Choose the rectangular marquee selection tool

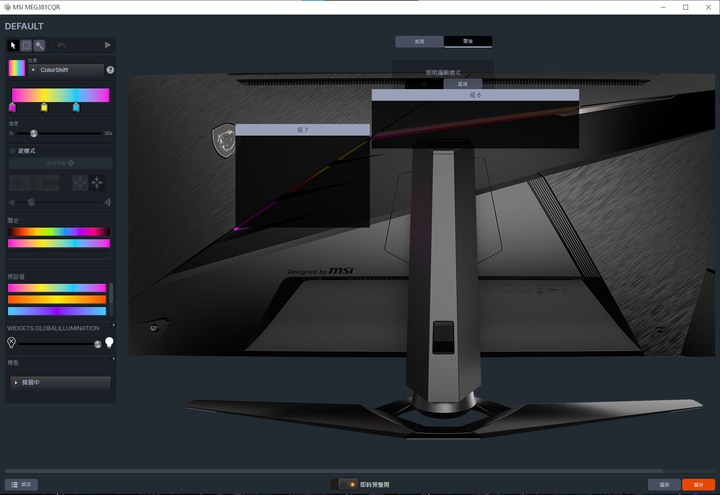(26, 45)
